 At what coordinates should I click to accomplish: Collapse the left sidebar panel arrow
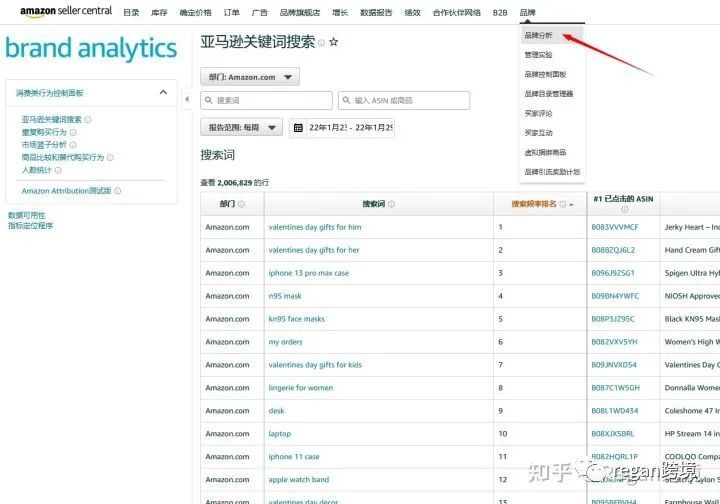[x=187, y=99]
